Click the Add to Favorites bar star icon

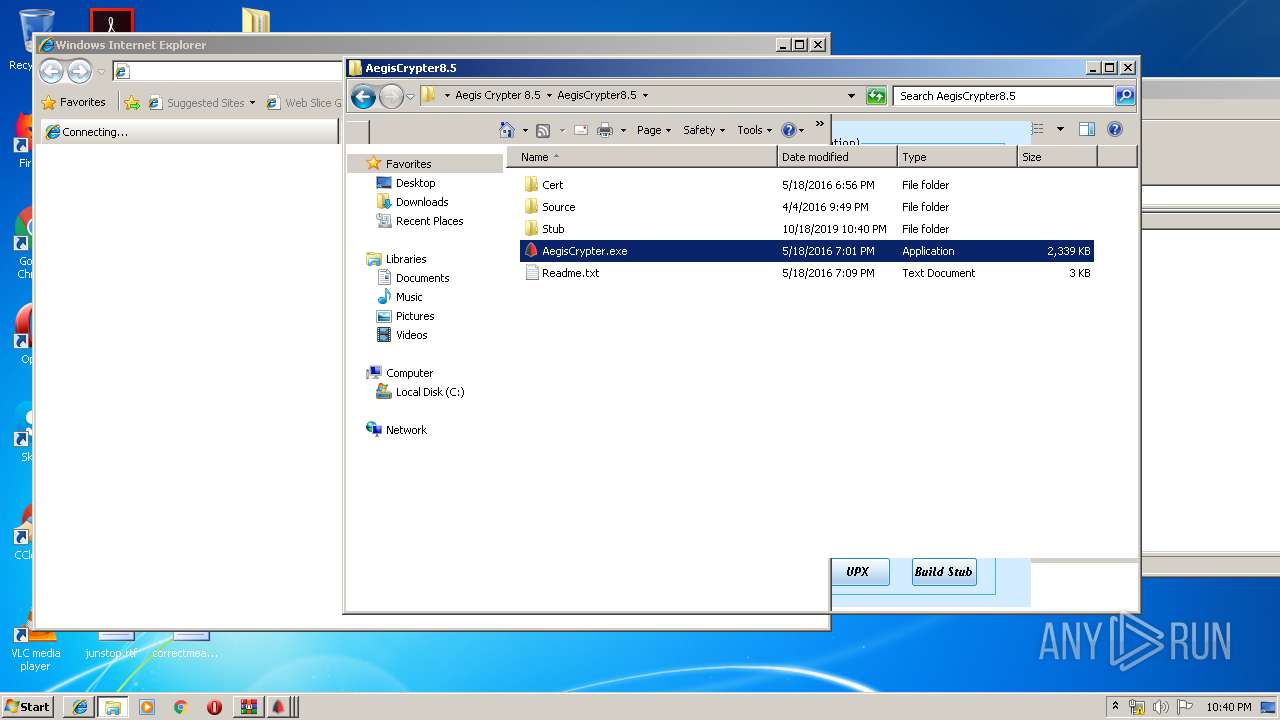(132, 102)
